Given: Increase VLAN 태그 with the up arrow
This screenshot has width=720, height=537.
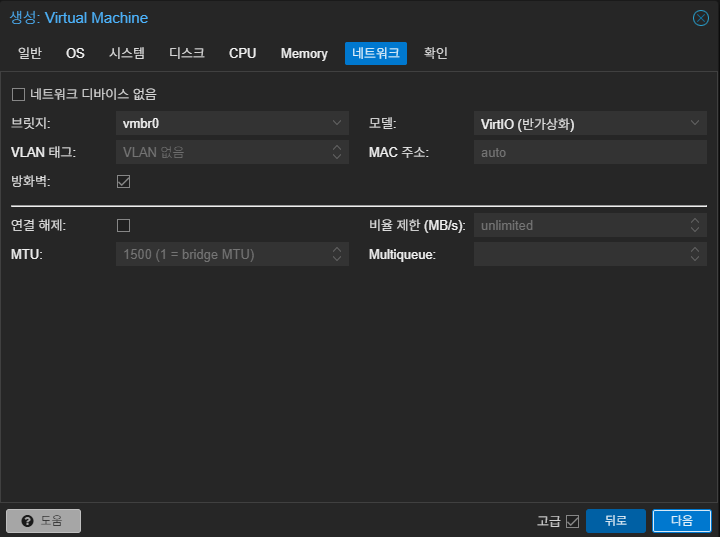Looking at the screenshot, I should click(x=337, y=147).
